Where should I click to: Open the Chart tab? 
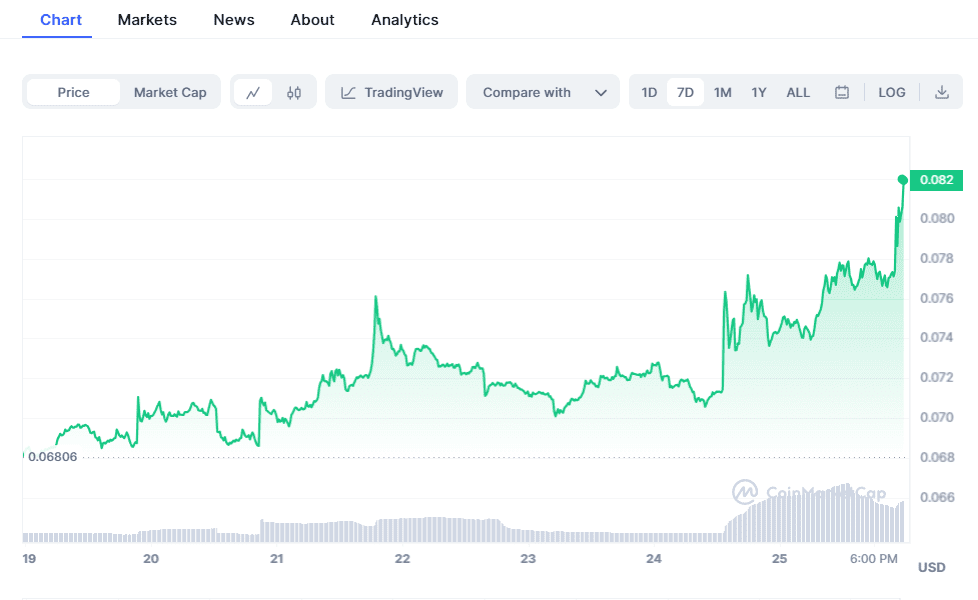[x=61, y=20]
